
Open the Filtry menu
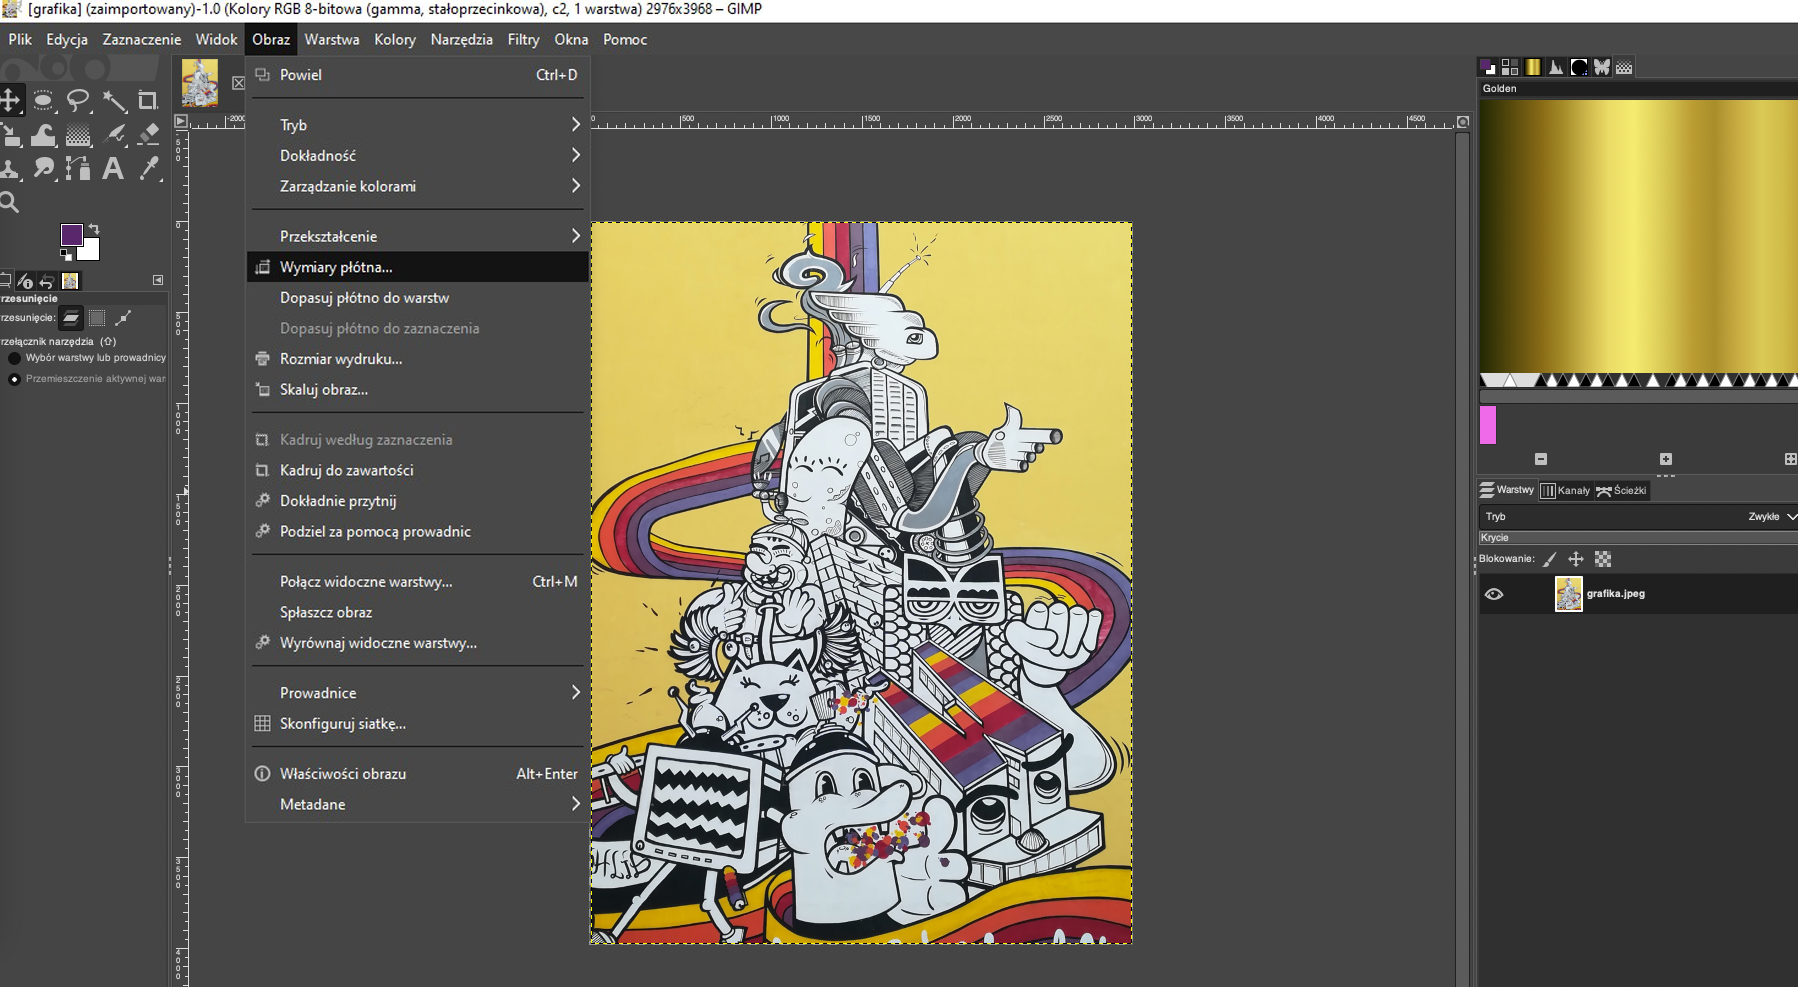[x=523, y=39]
